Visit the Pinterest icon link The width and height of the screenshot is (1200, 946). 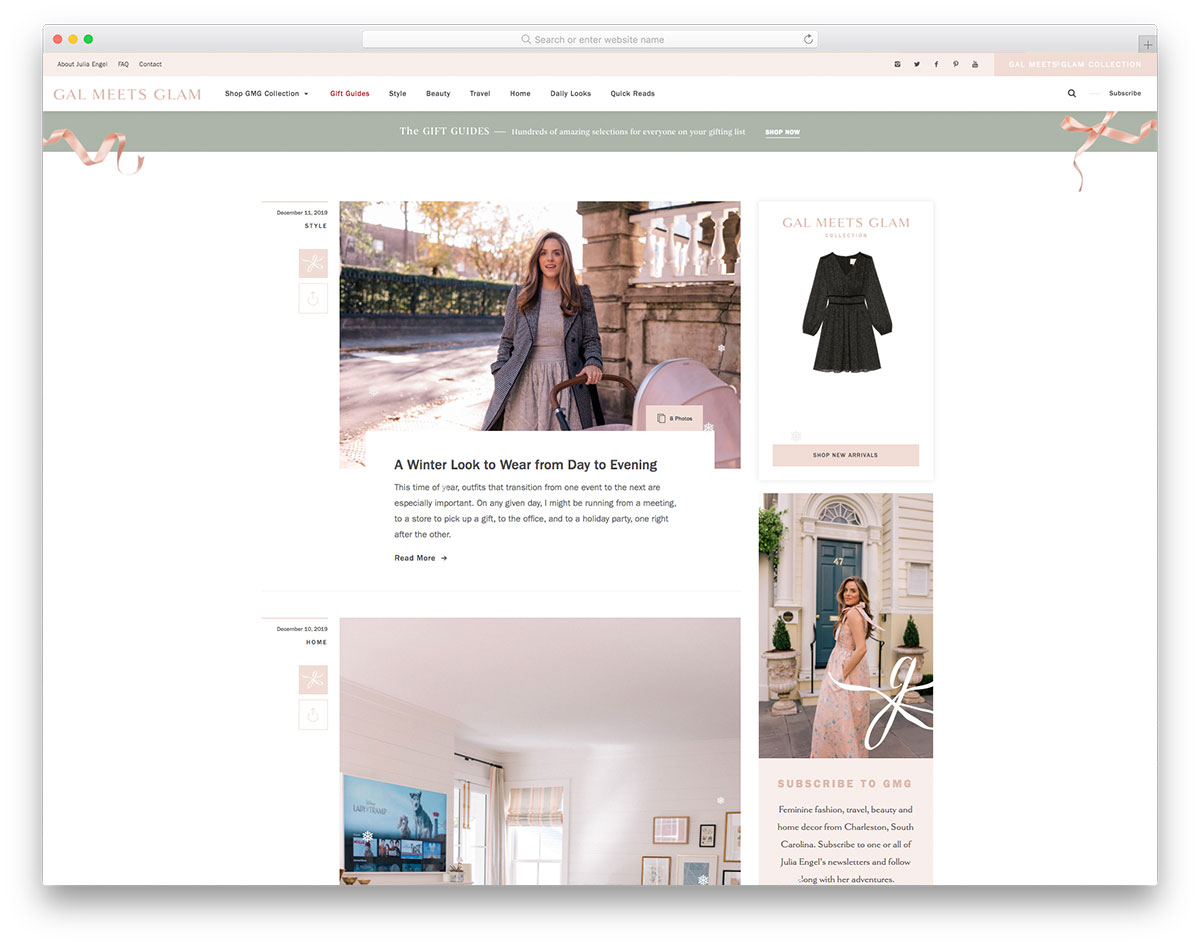point(956,64)
